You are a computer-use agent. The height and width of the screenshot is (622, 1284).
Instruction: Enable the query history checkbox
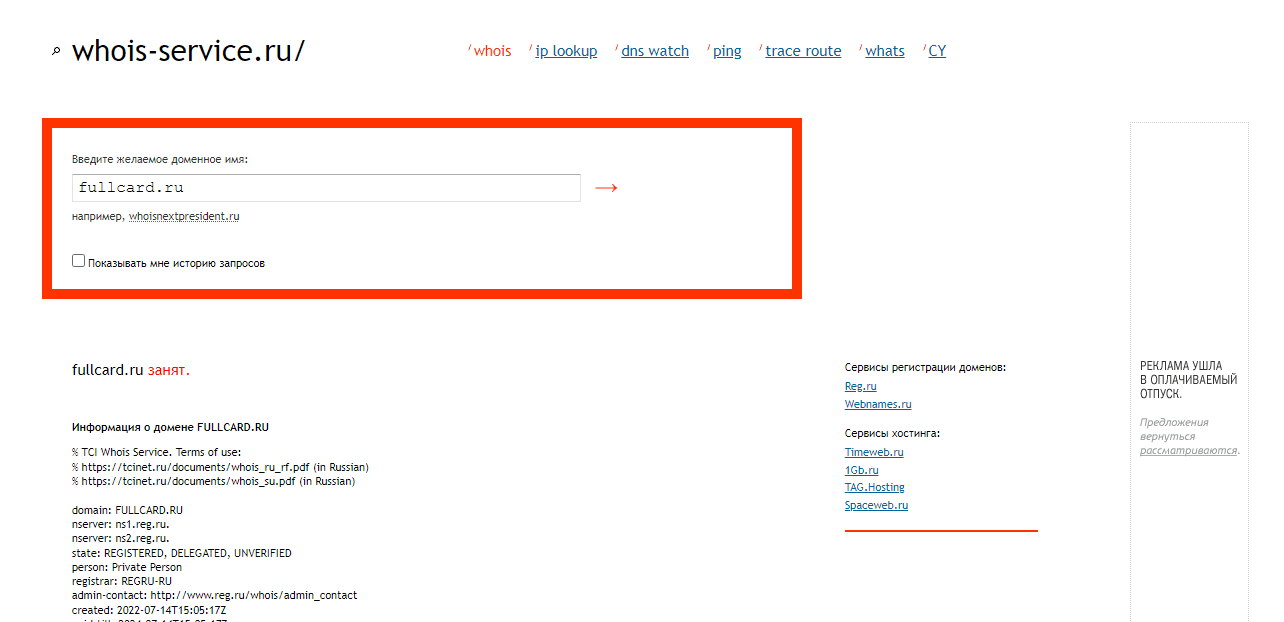coord(79,261)
